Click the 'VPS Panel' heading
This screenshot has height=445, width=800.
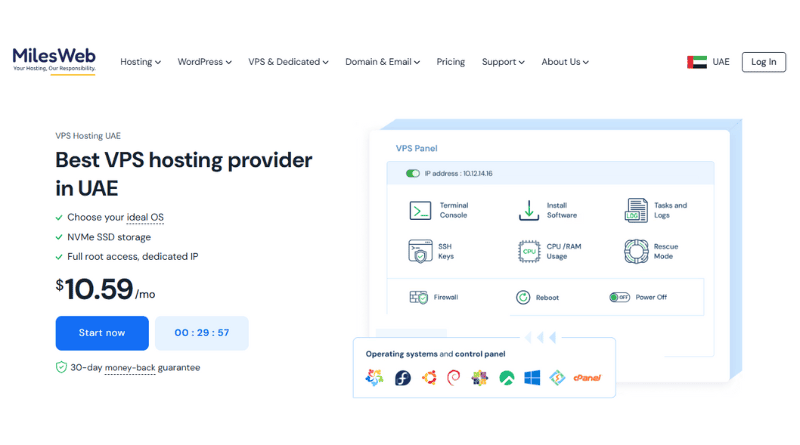[416, 149]
